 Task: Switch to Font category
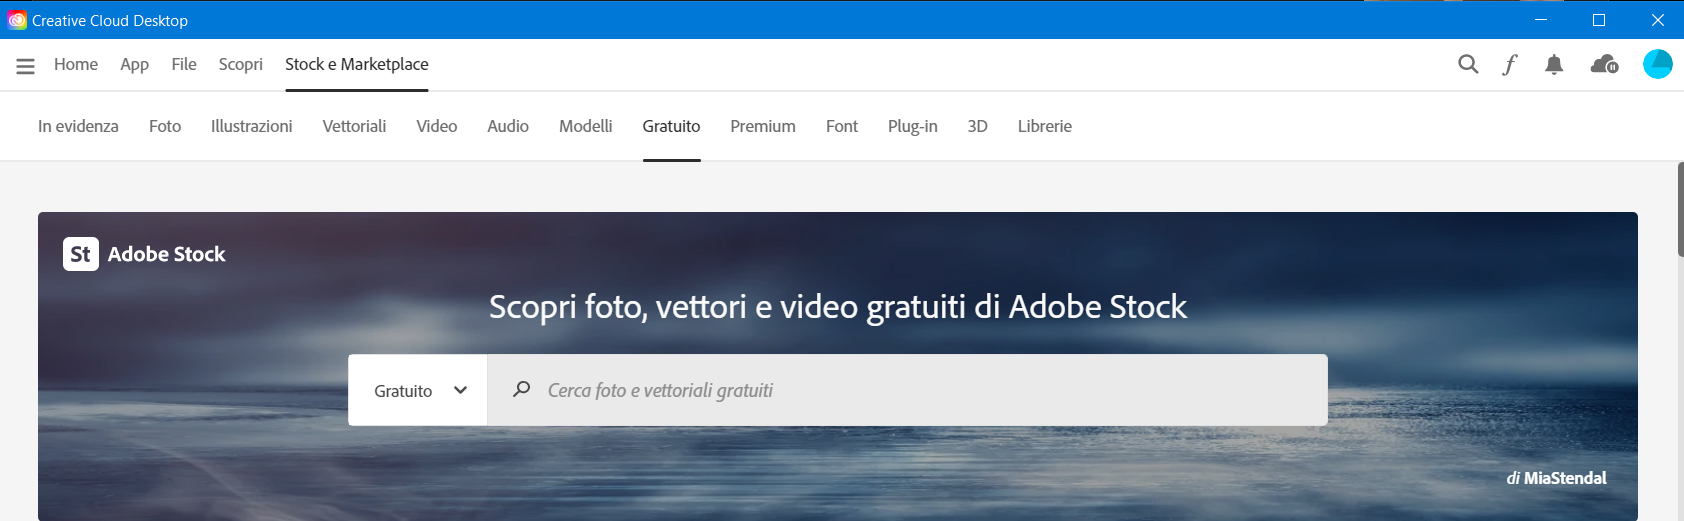tap(842, 126)
